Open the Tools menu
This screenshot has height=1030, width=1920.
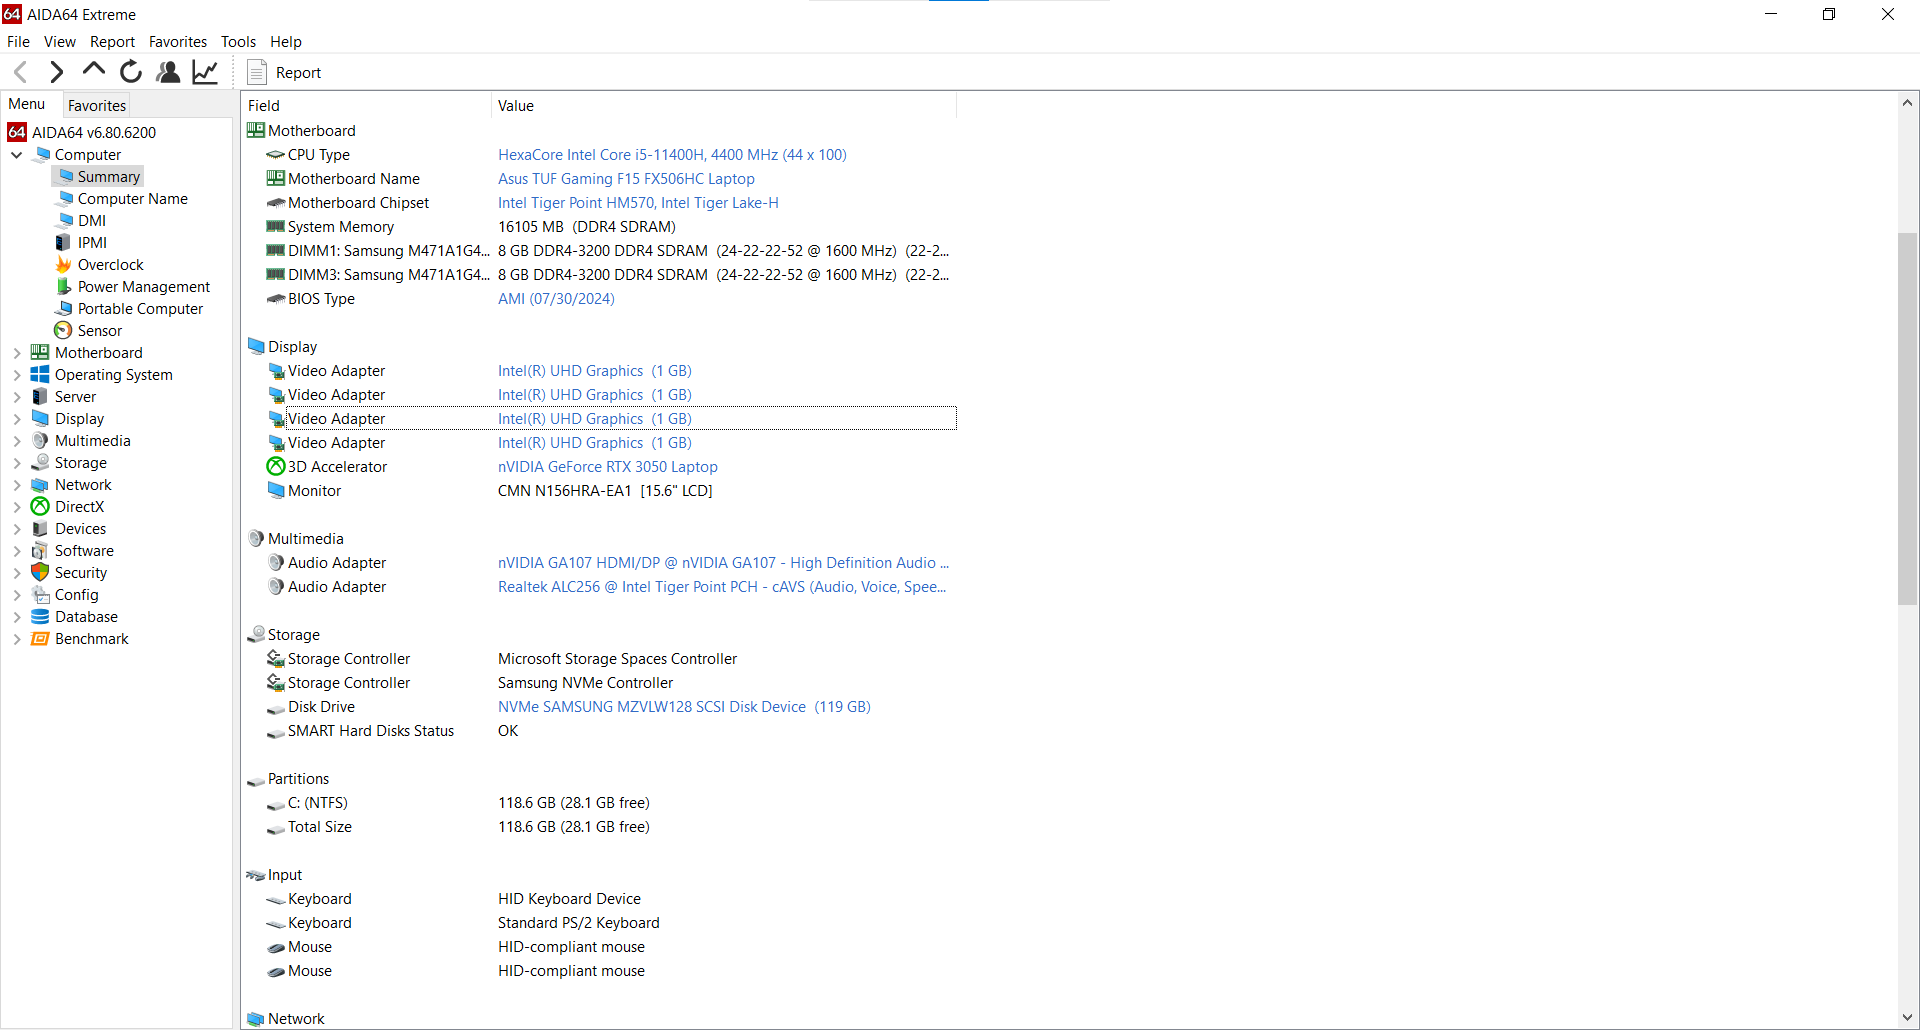coord(238,42)
